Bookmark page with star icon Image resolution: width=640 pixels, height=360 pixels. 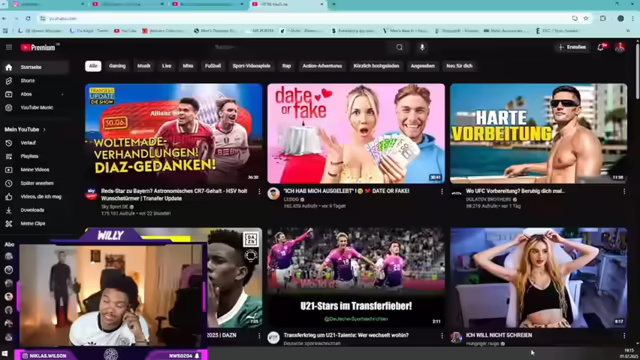[x=586, y=18]
